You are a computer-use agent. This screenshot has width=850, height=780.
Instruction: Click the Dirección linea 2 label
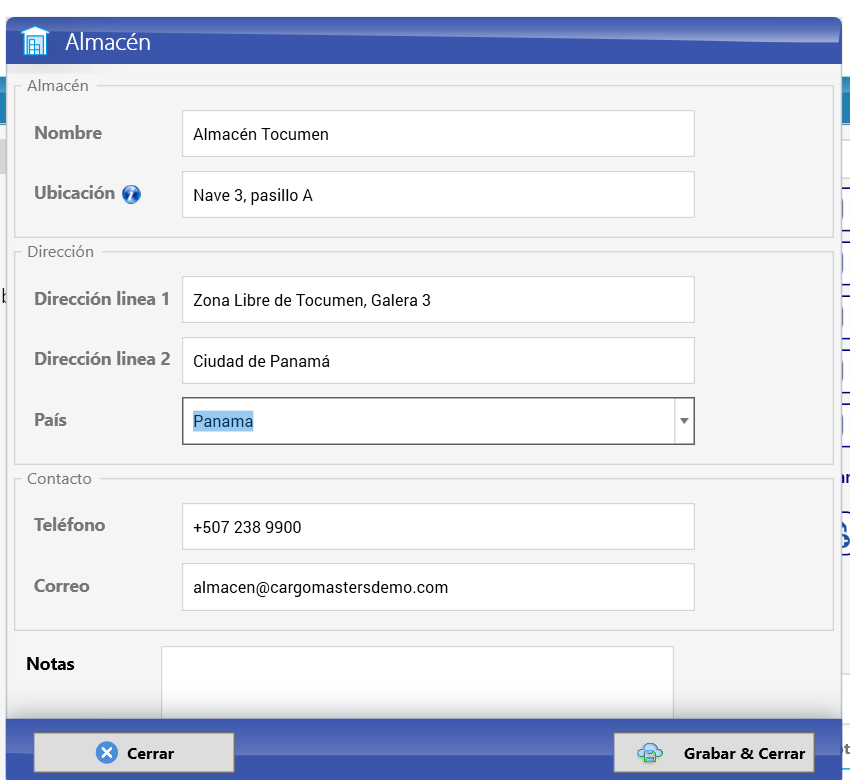pos(102,359)
